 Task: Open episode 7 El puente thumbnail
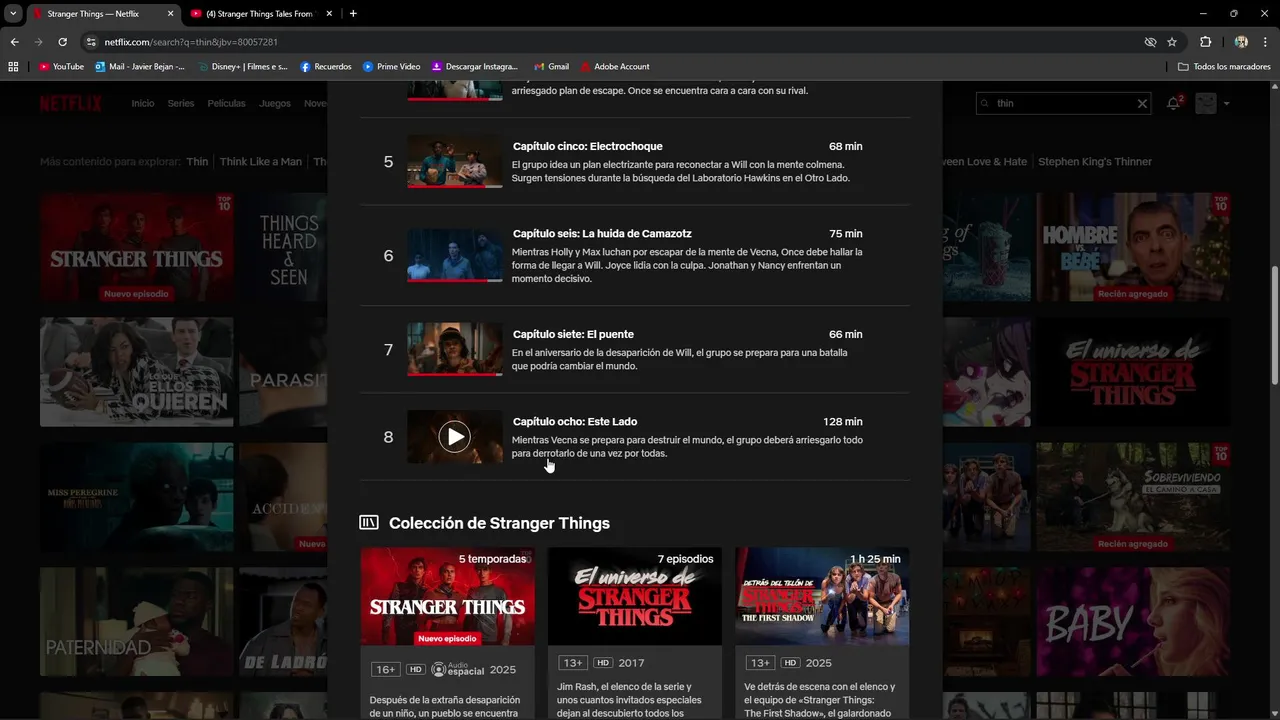click(455, 349)
